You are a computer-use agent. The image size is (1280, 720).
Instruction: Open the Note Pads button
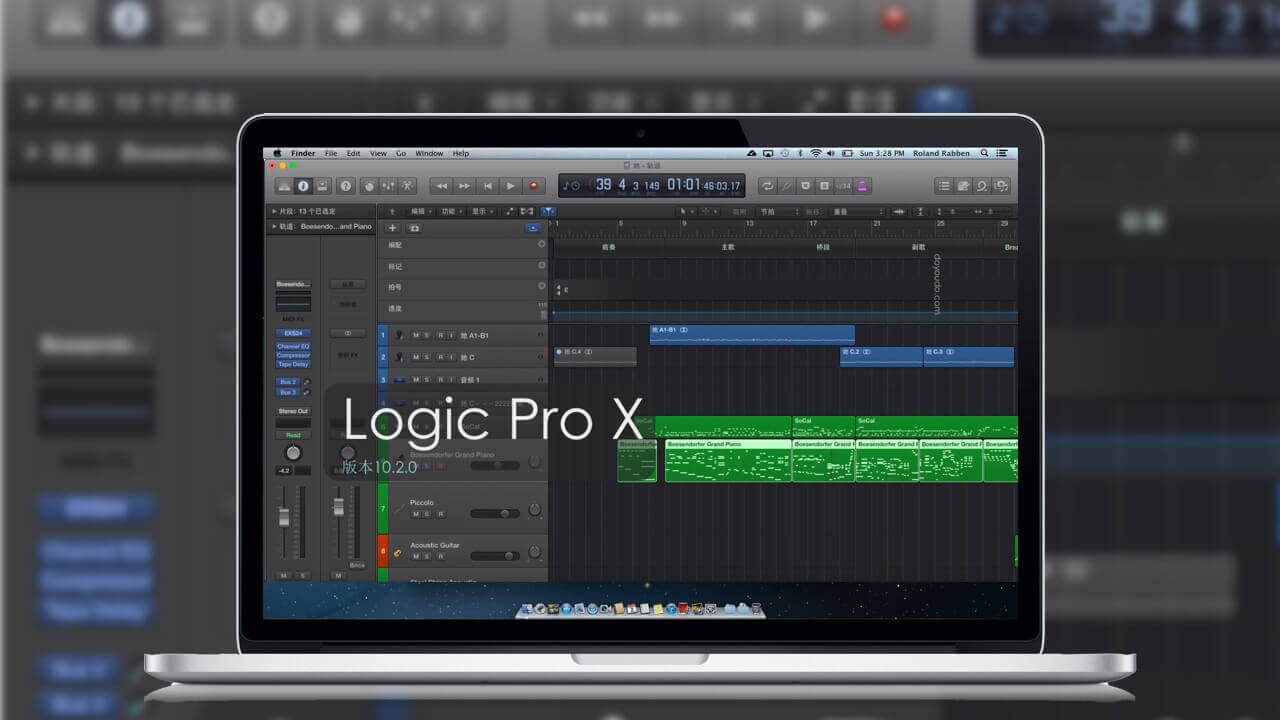click(x=962, y=186)
